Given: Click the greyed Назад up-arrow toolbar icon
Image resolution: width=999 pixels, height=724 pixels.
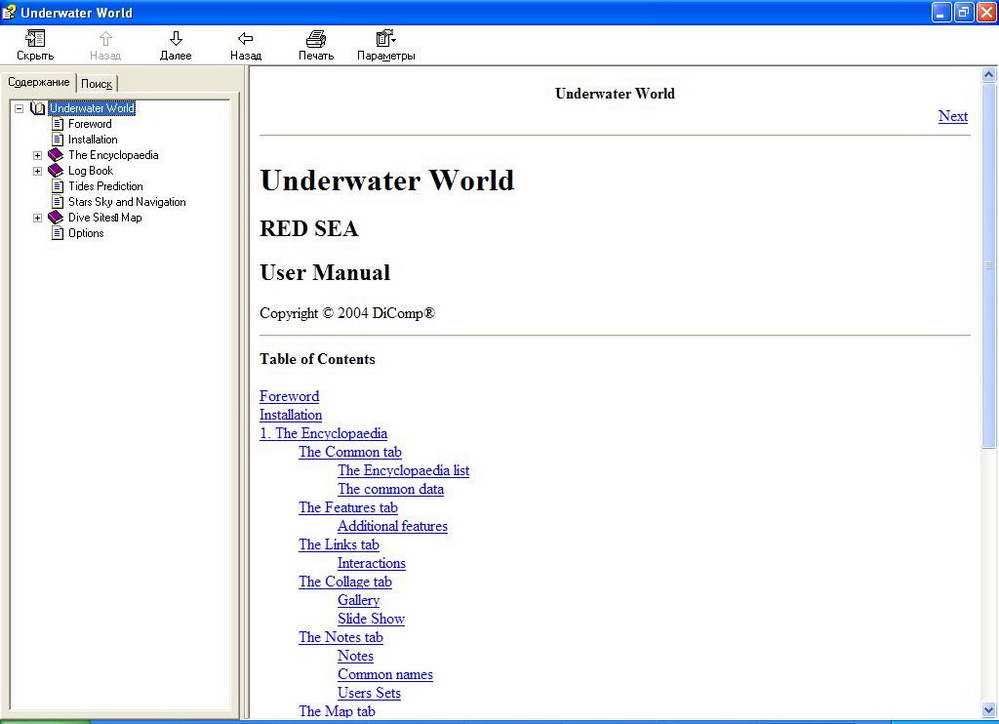Looking at the screenshot, I should (x=106, y=39).
